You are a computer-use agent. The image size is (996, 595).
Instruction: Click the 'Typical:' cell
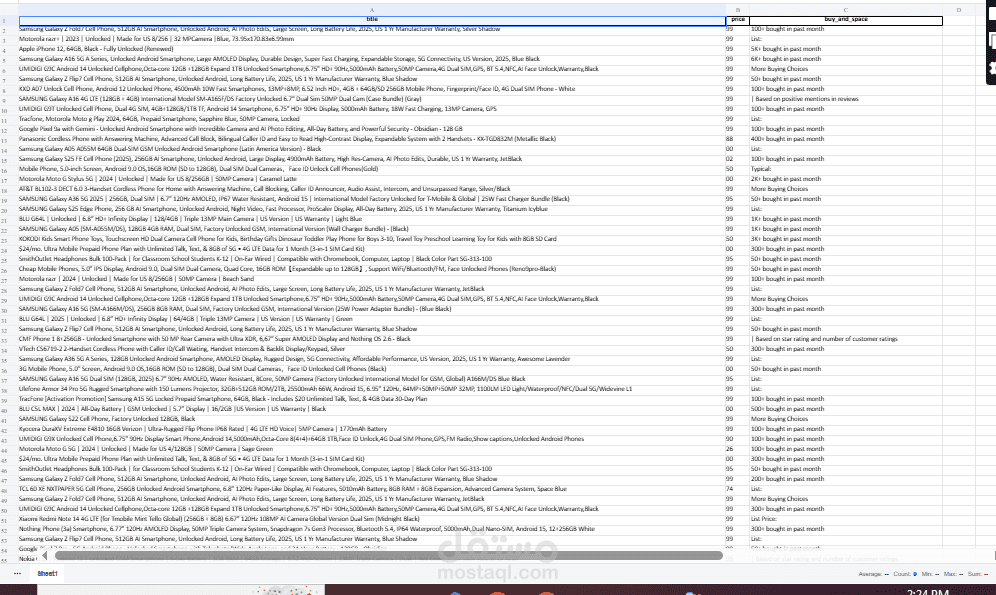coord(845,169)
